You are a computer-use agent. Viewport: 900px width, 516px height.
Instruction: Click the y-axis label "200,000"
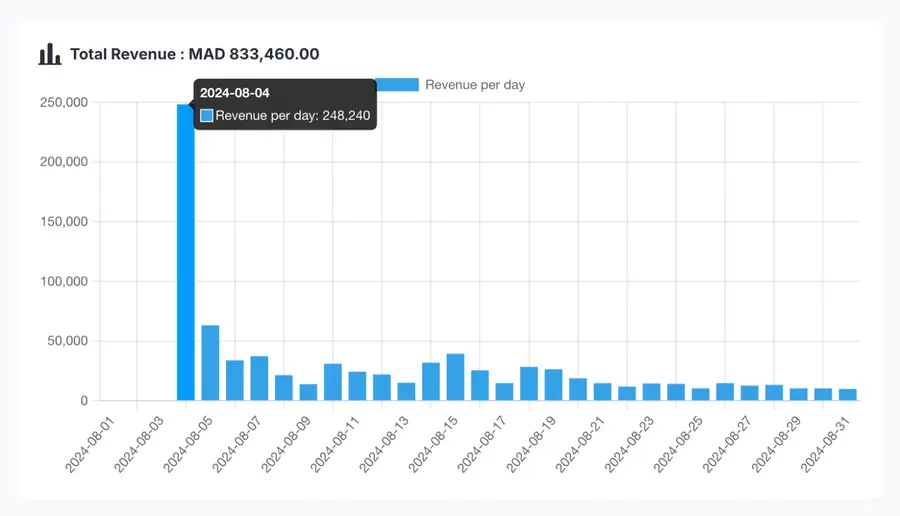coord(64,162)
